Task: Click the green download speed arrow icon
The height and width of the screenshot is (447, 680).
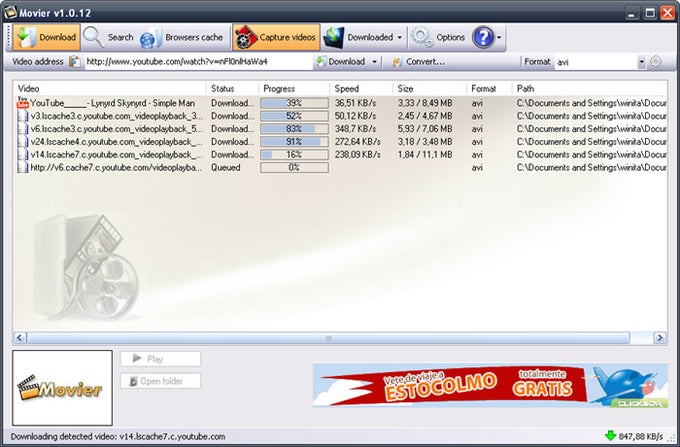Action: coord(610,436)
